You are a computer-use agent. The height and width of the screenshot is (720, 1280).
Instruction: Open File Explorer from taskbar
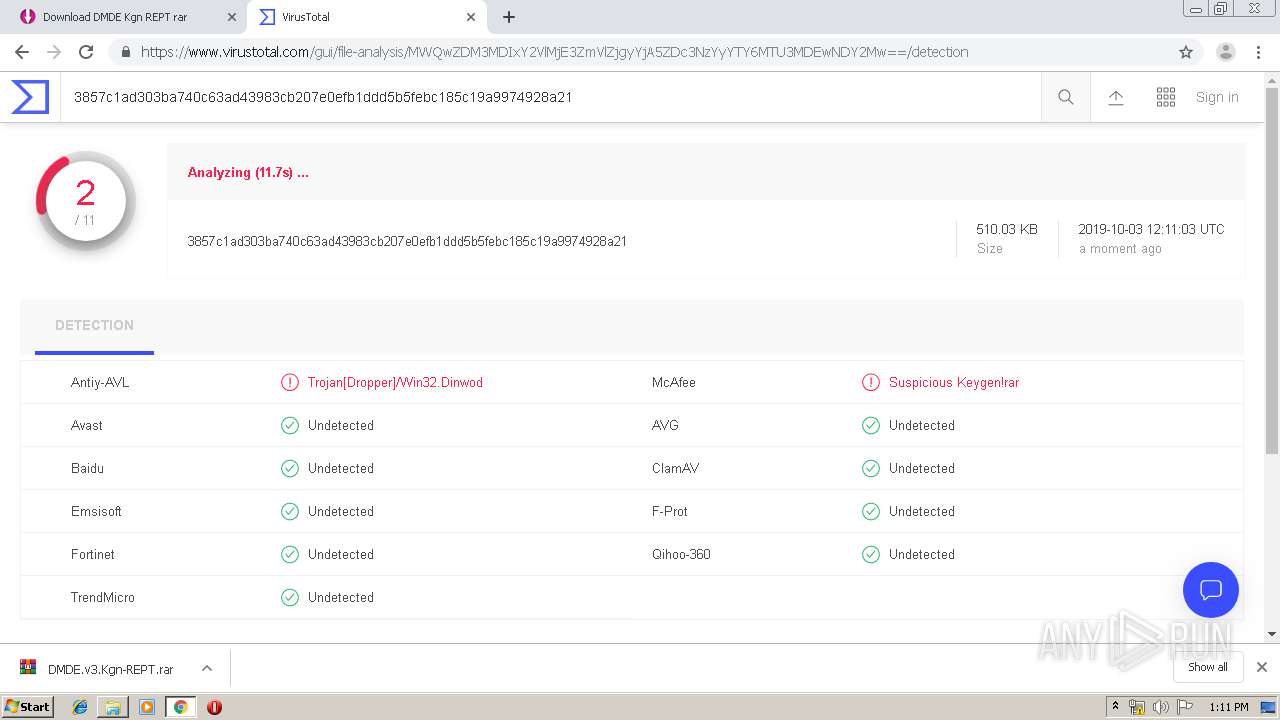113,707
